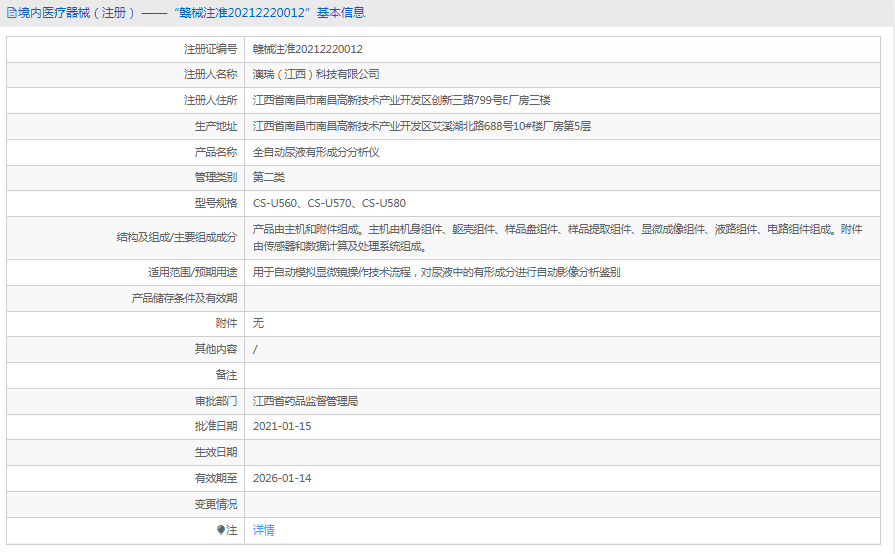The height and width of the screenshot is (554, 895).
Task: Click the 管理类别 label
Action: pyautogui.click(x=216, y=177)
